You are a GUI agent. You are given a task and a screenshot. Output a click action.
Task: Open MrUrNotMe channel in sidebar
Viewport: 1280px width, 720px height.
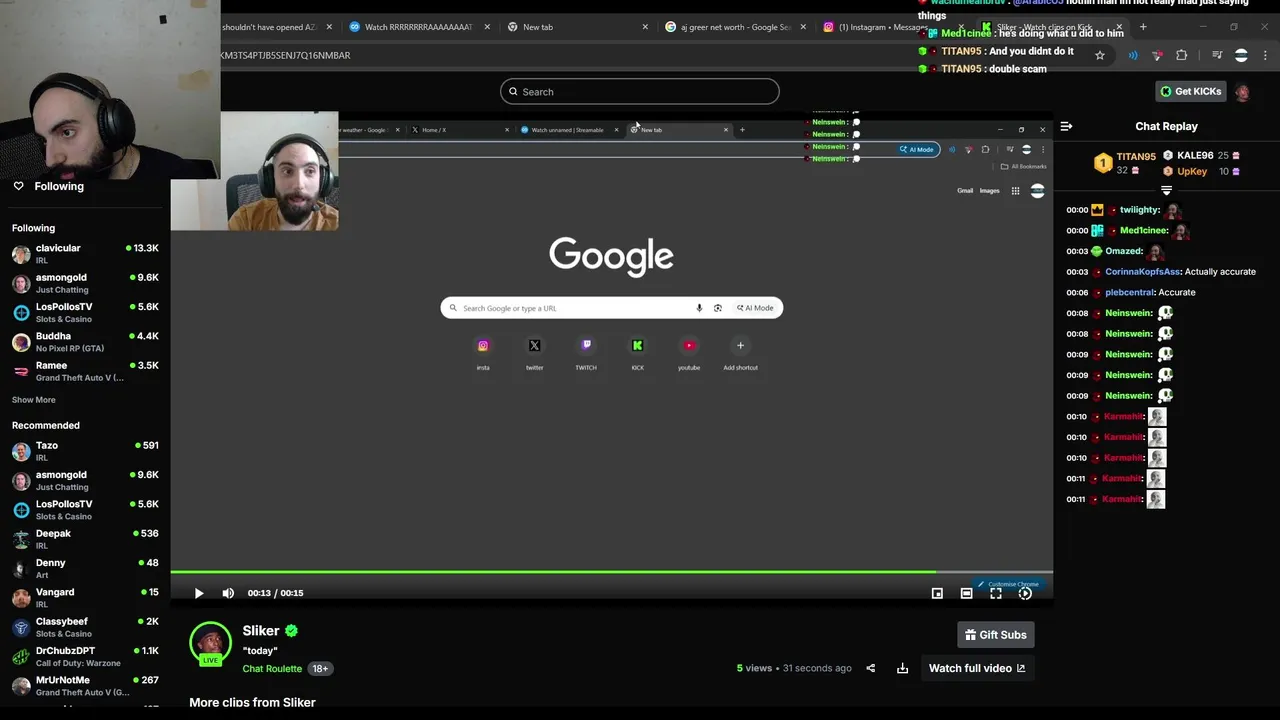click(85, 685)
